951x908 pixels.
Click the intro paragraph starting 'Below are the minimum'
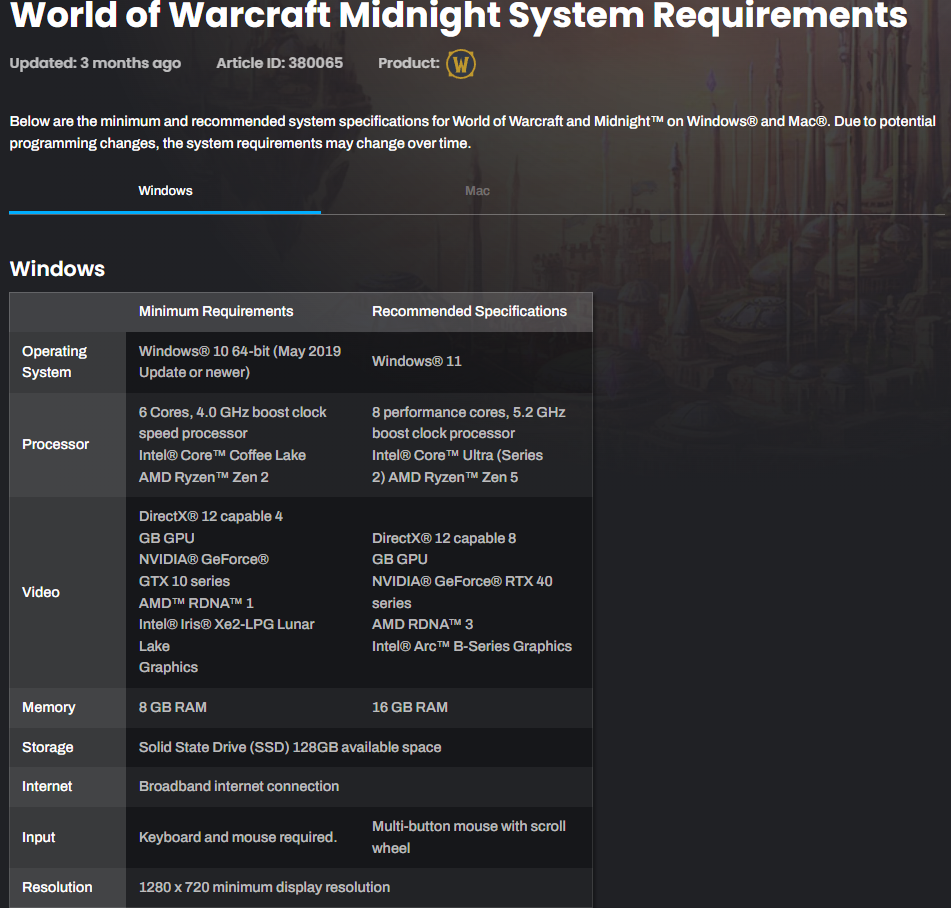coord(472,132)
